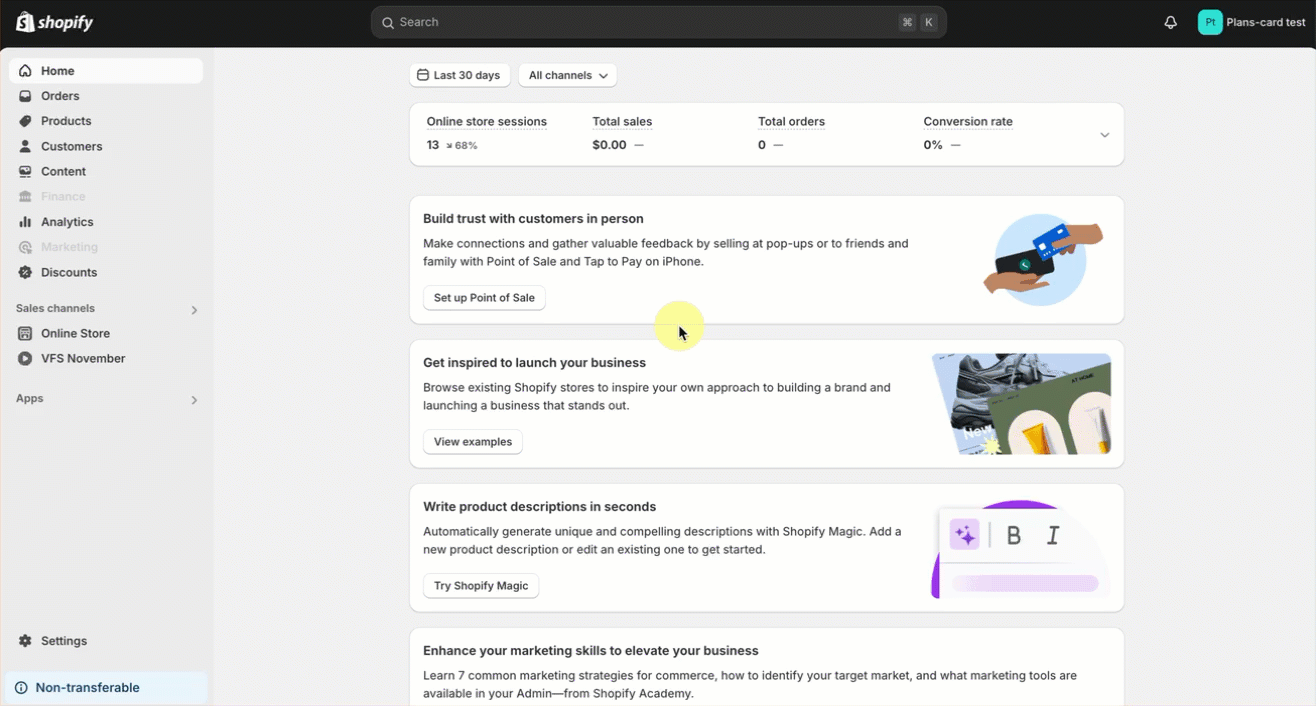Click the Online Store storefront icon

click(x=25, y=333)
